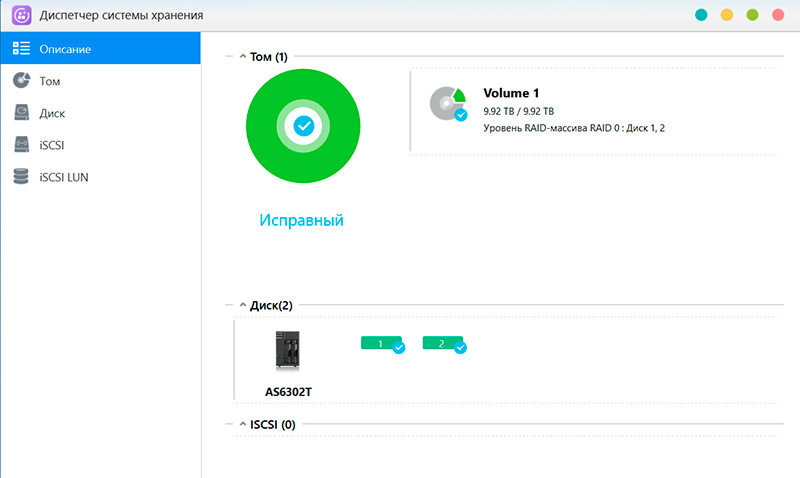This screenshot has height=478, width=800.
Task: Open the iSCSI LUN menu item
Action: (x=66, y=177)
